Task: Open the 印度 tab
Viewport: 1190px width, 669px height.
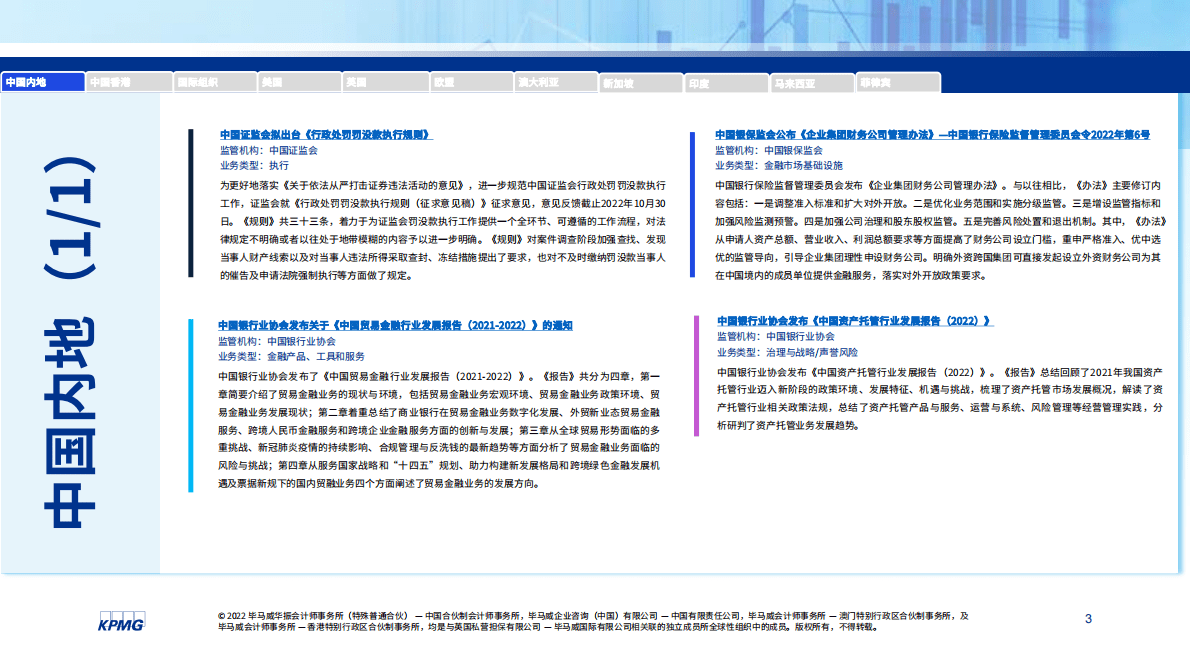Action: [x=726, y=83]
